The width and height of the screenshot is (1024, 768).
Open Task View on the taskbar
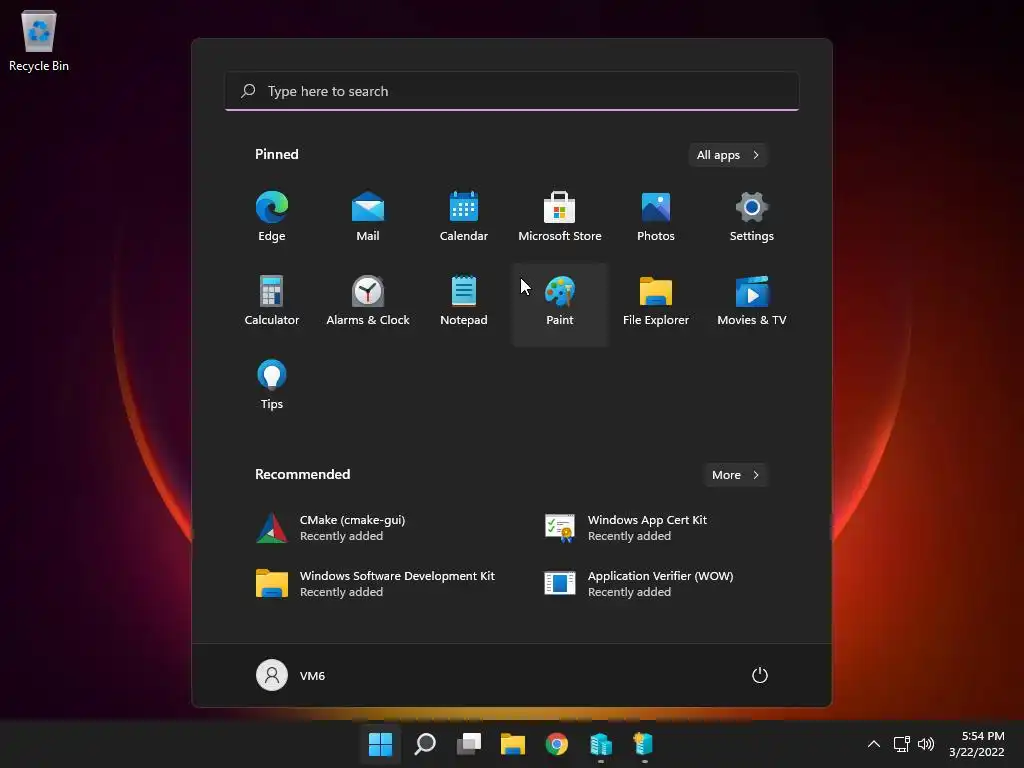(469, 744)
